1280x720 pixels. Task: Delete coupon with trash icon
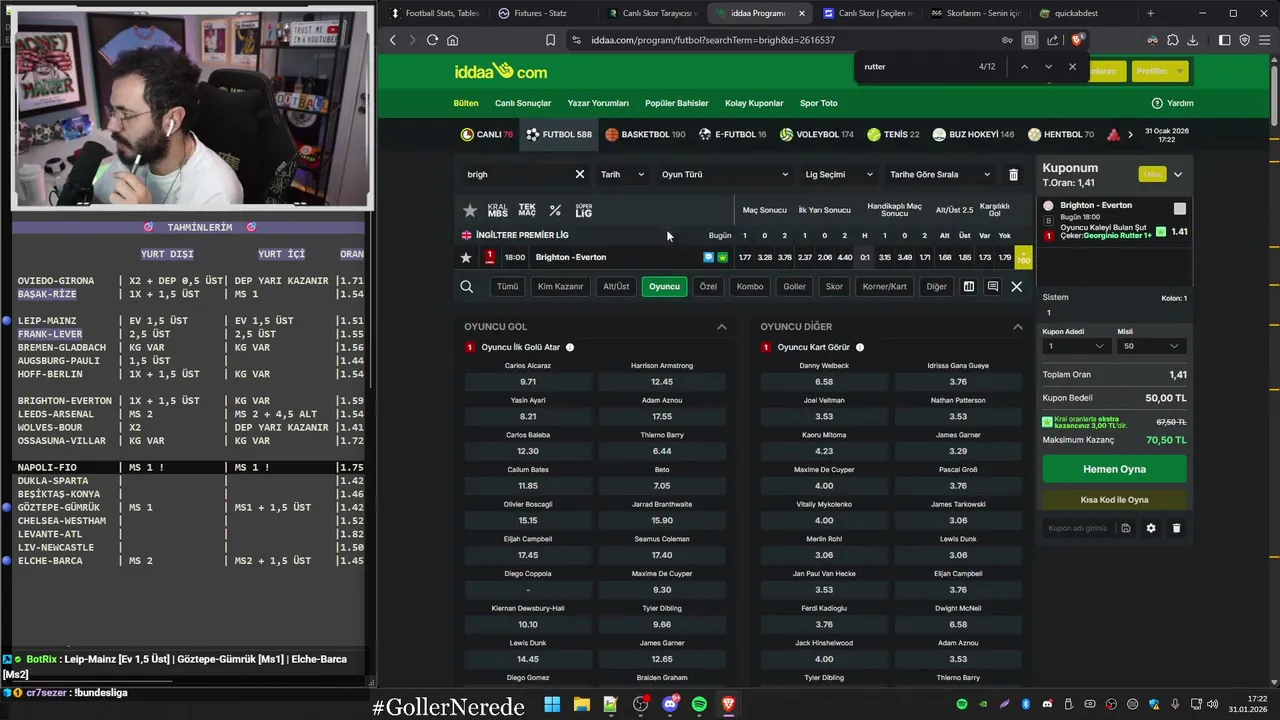point(1176,528)
